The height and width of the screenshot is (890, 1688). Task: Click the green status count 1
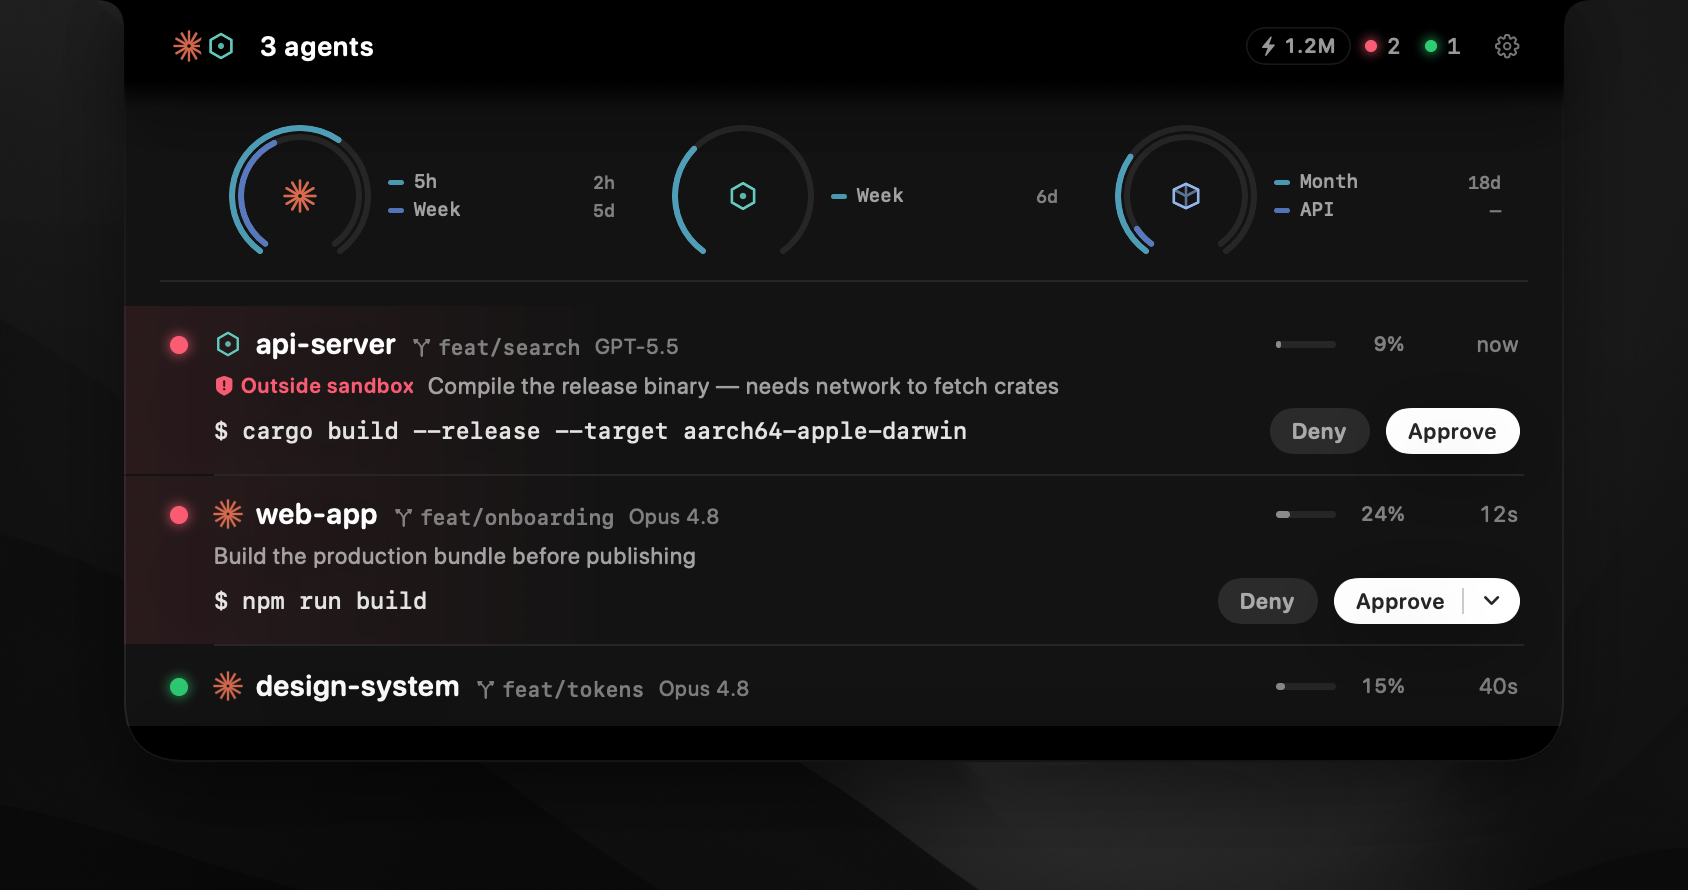click(x=1442, y=46)
